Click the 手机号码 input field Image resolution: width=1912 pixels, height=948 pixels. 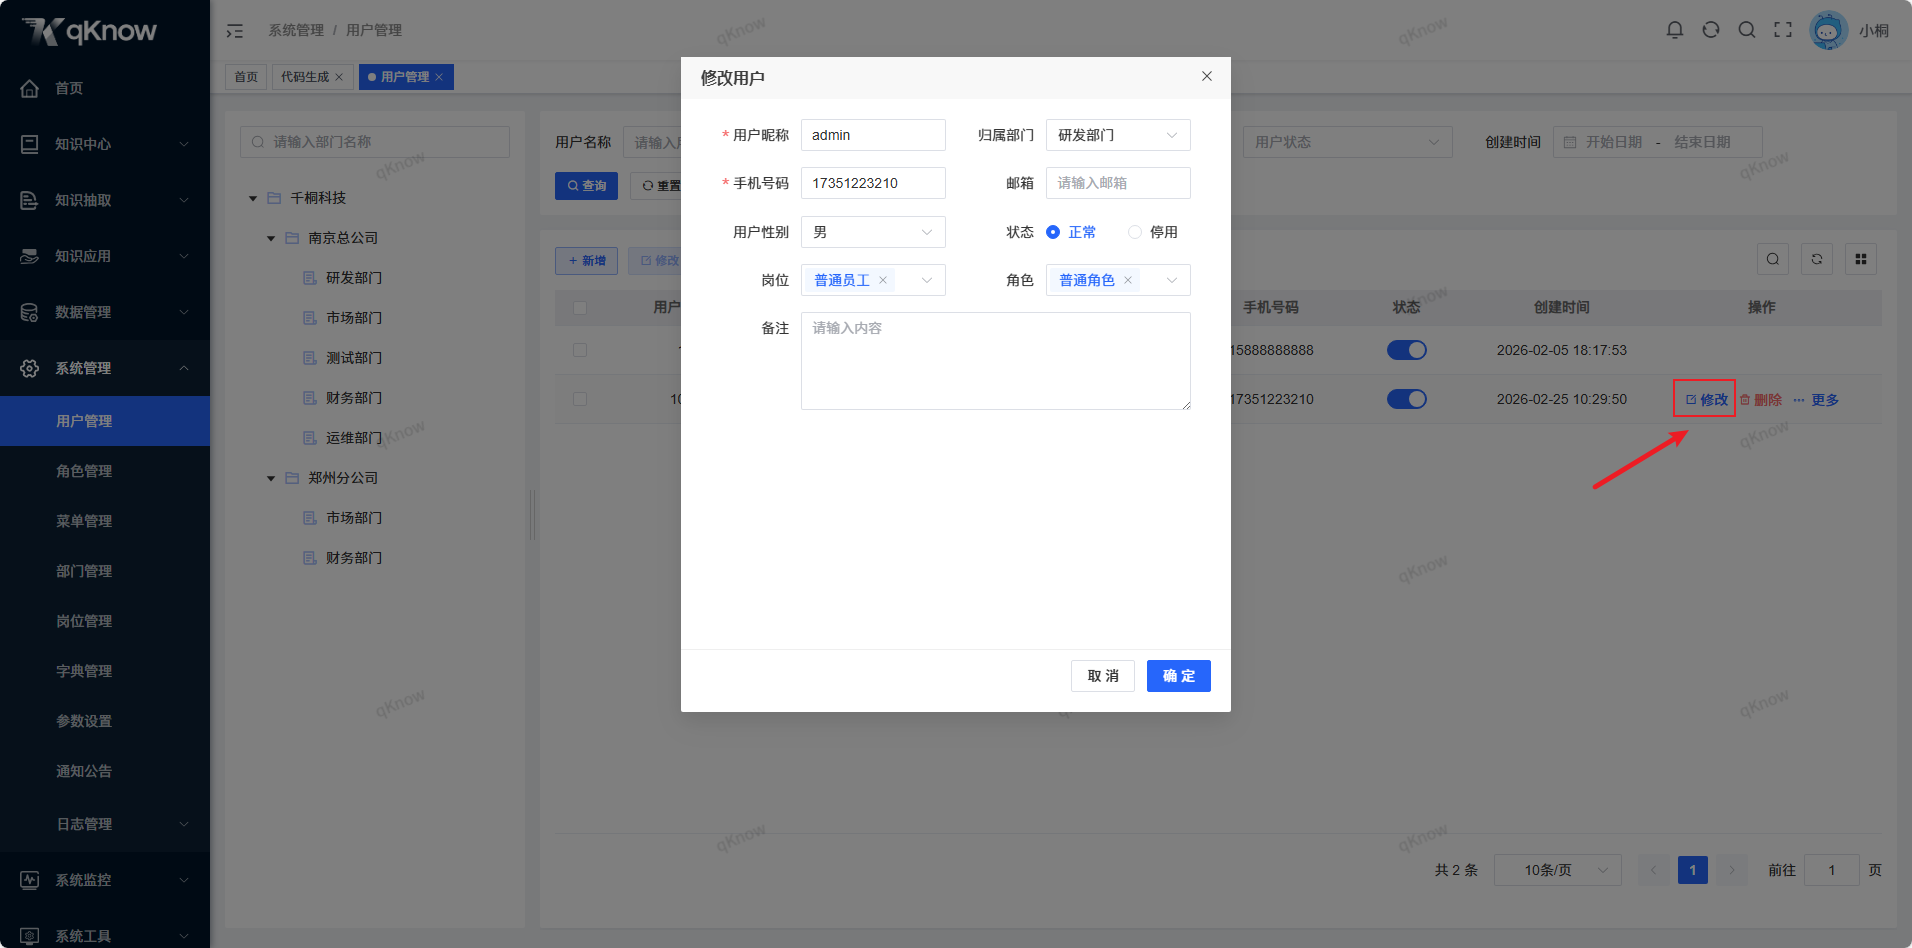873,183
